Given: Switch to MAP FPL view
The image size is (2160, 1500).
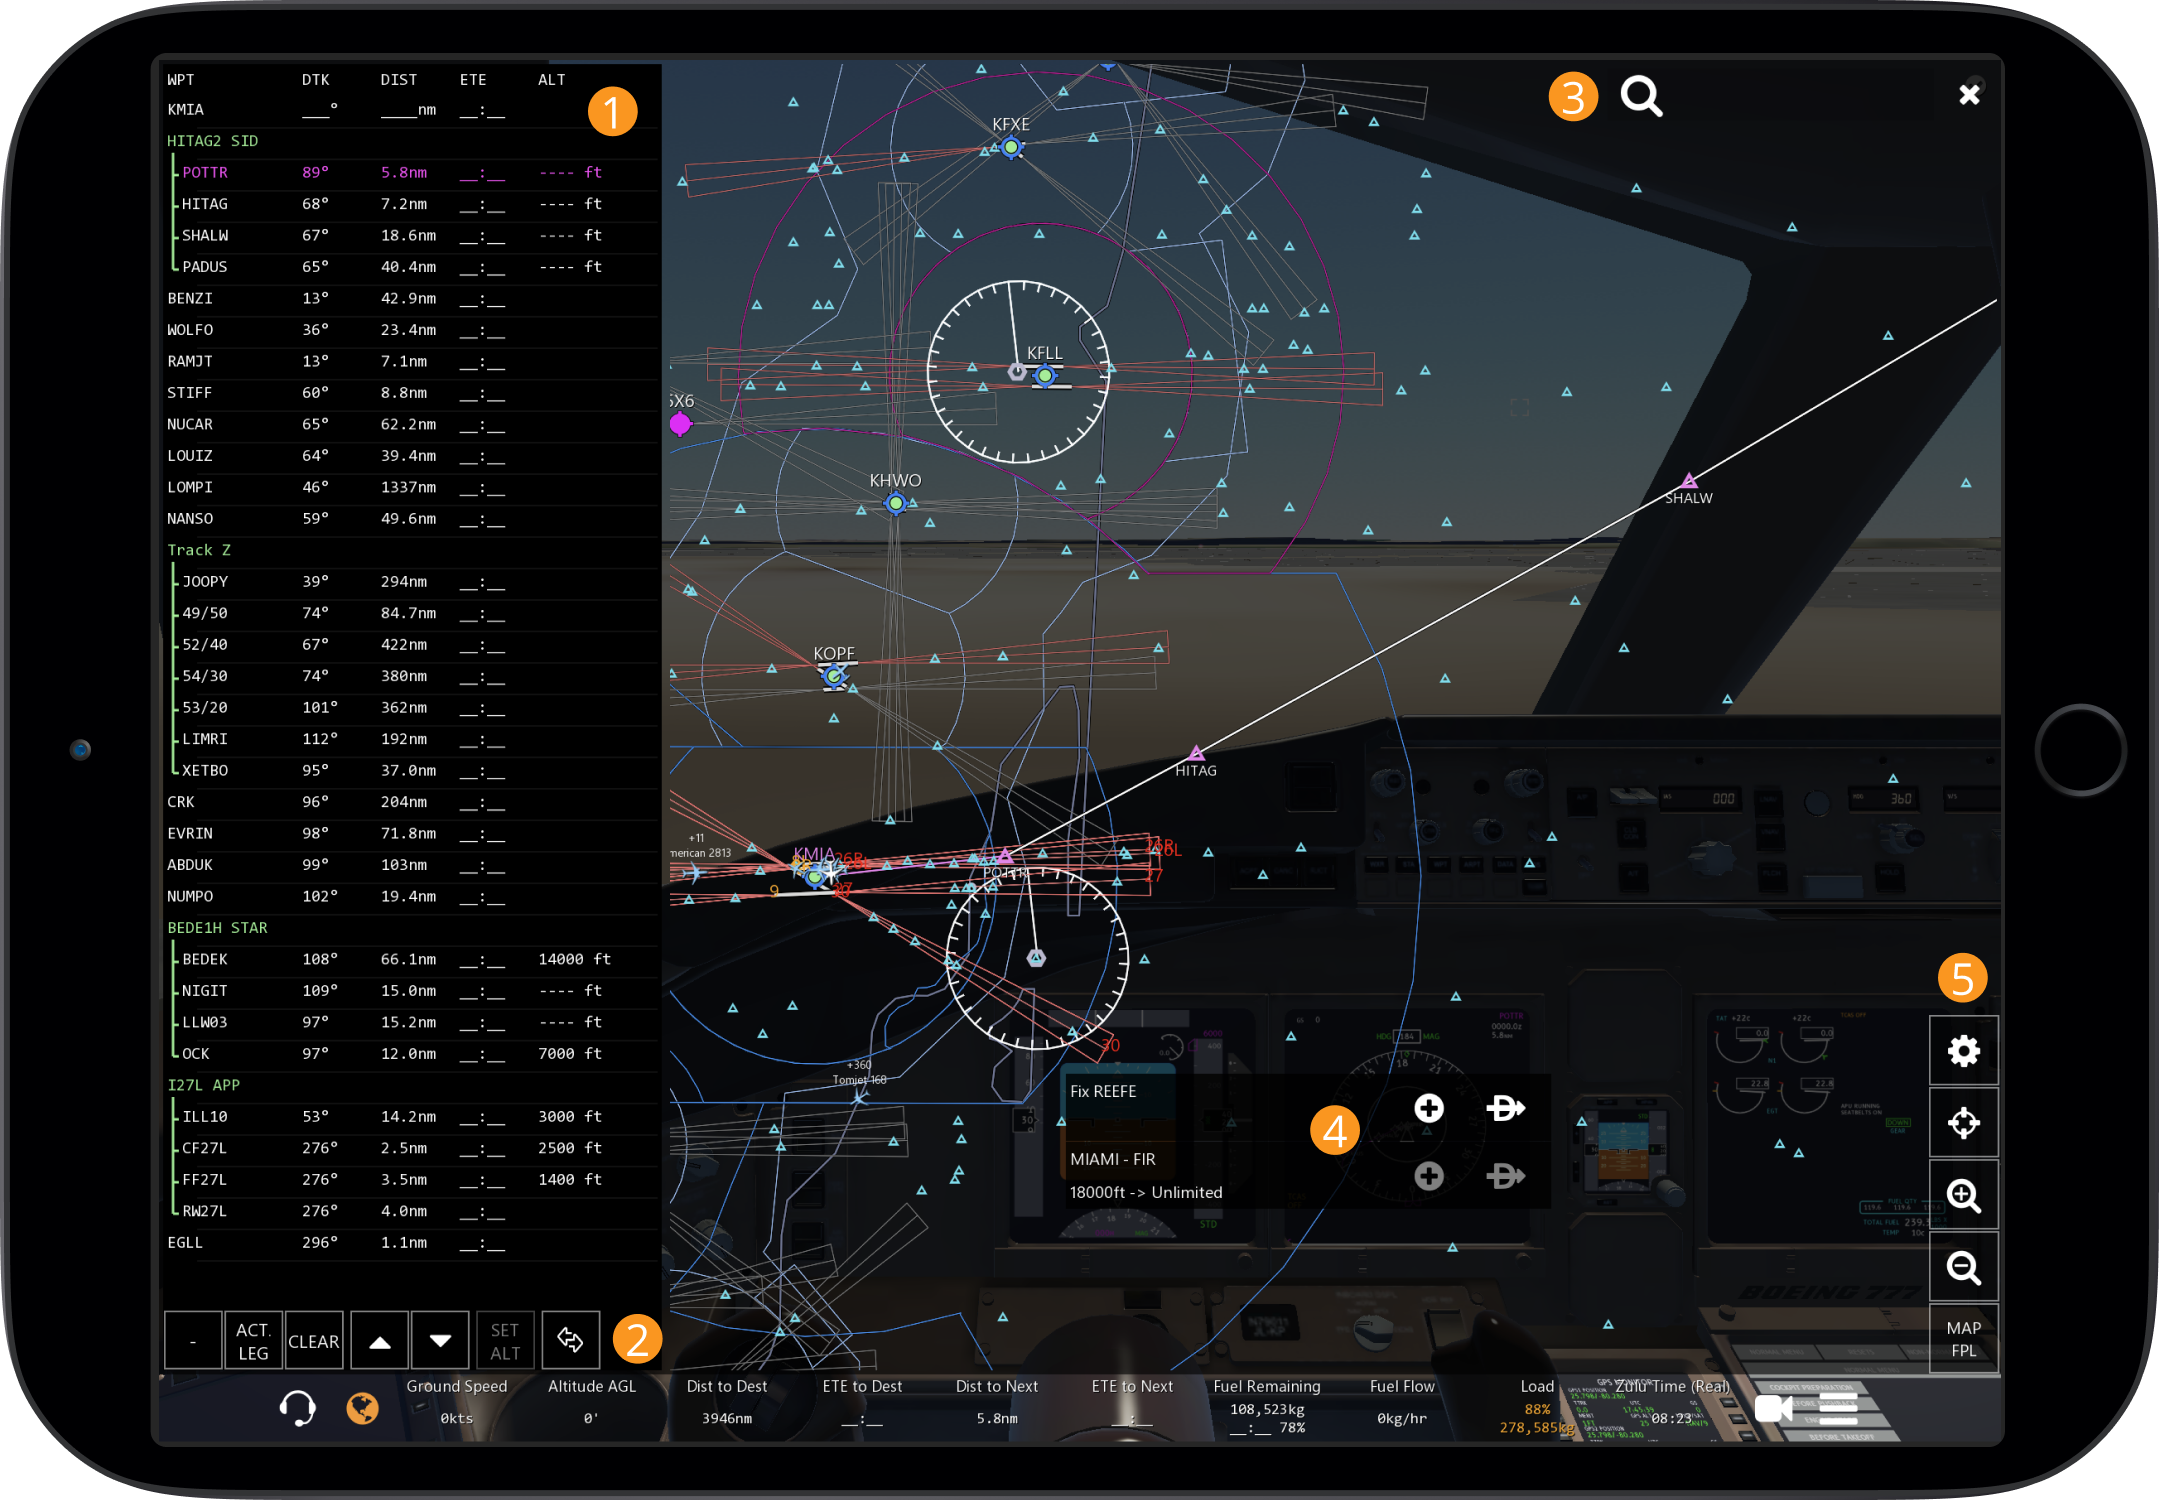Looking at the screenshot, I should tap(1963, 1338).
